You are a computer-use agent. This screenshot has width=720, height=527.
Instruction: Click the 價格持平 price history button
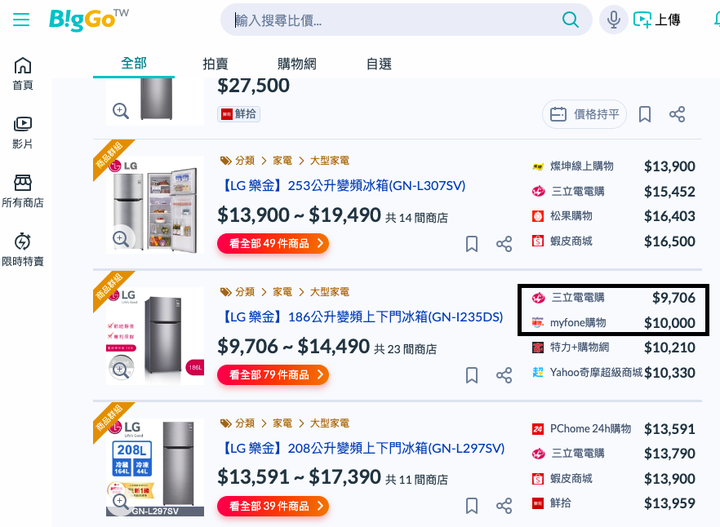[x=585, y=114]
